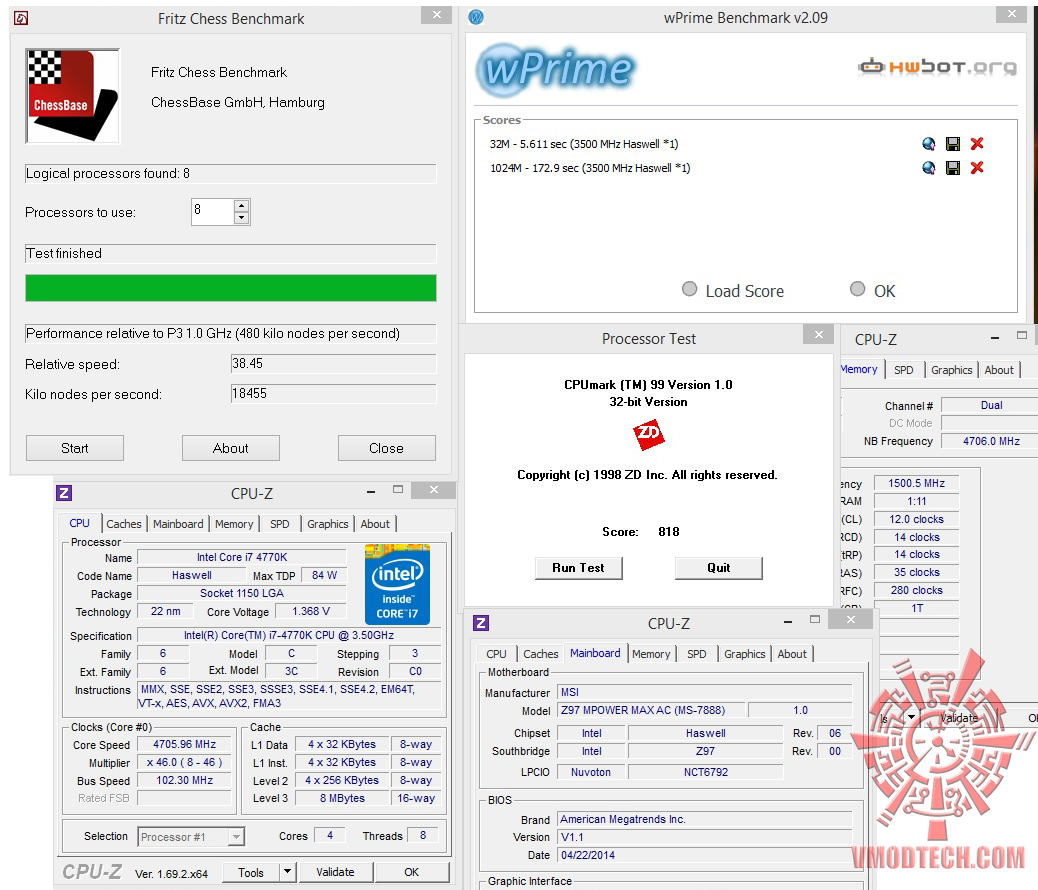The image size is (1038, 890).
Task: Open the Tools dropdown arrow in CPU-Z
Action: coord(287,872)
